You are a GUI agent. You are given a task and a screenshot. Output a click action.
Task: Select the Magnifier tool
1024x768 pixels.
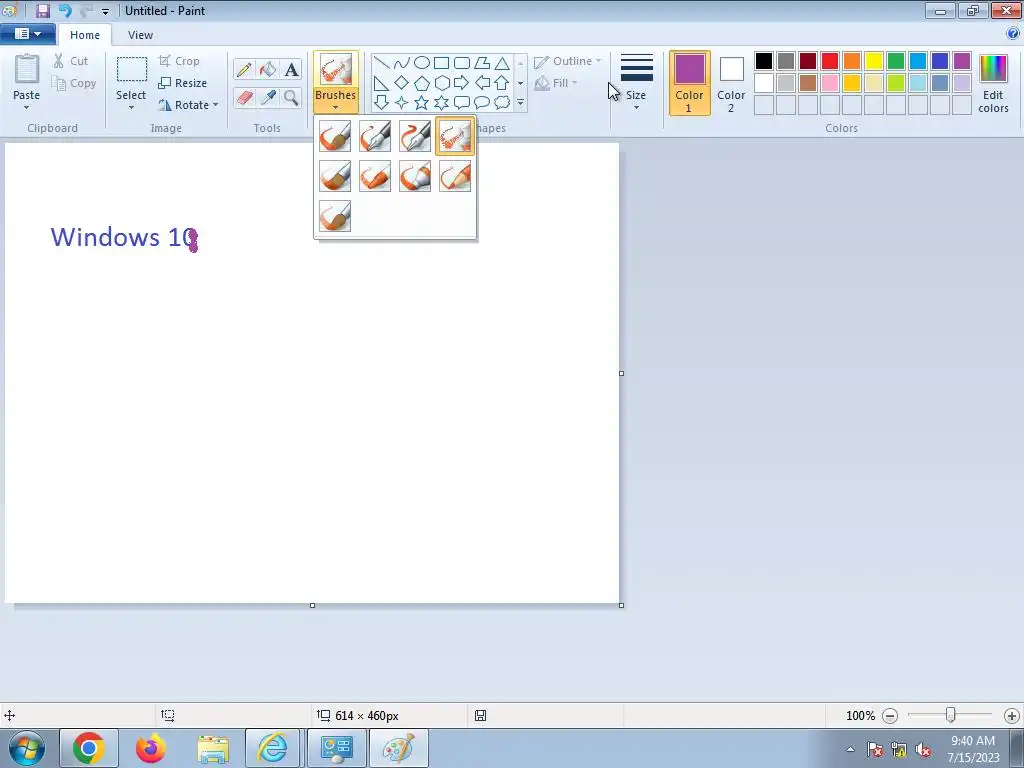coord(291,97)
